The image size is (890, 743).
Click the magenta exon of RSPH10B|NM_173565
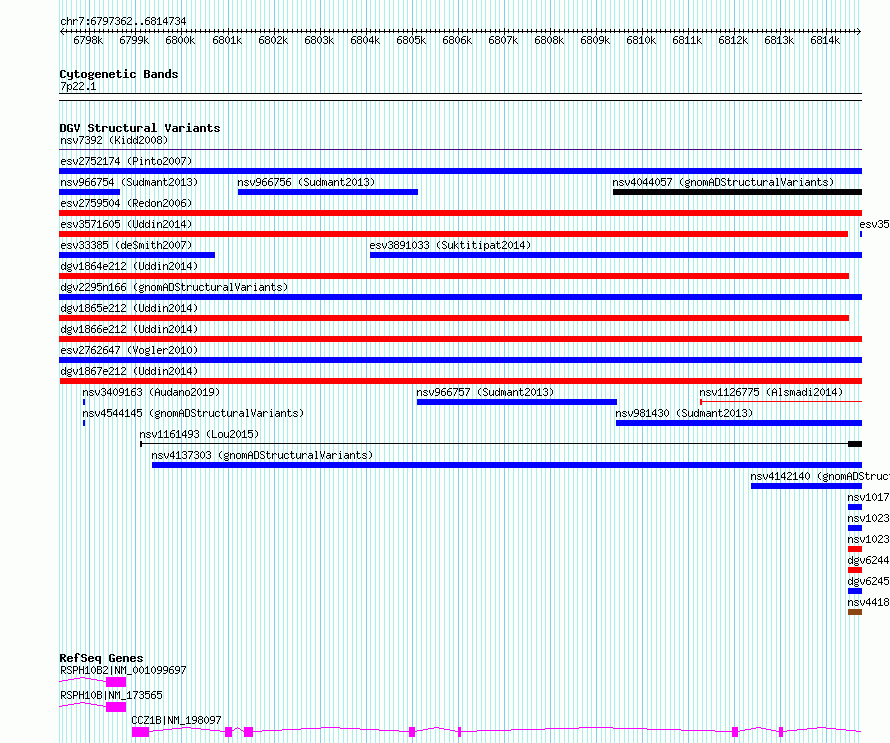coord(116,707)
